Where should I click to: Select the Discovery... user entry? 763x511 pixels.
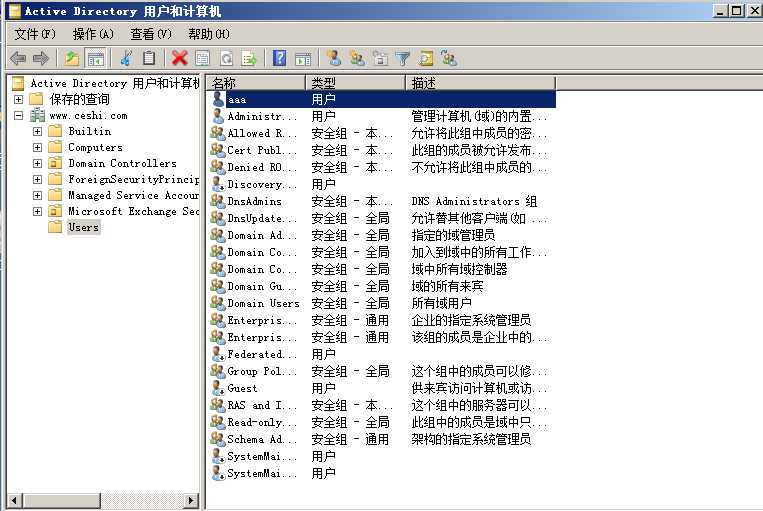262,184
